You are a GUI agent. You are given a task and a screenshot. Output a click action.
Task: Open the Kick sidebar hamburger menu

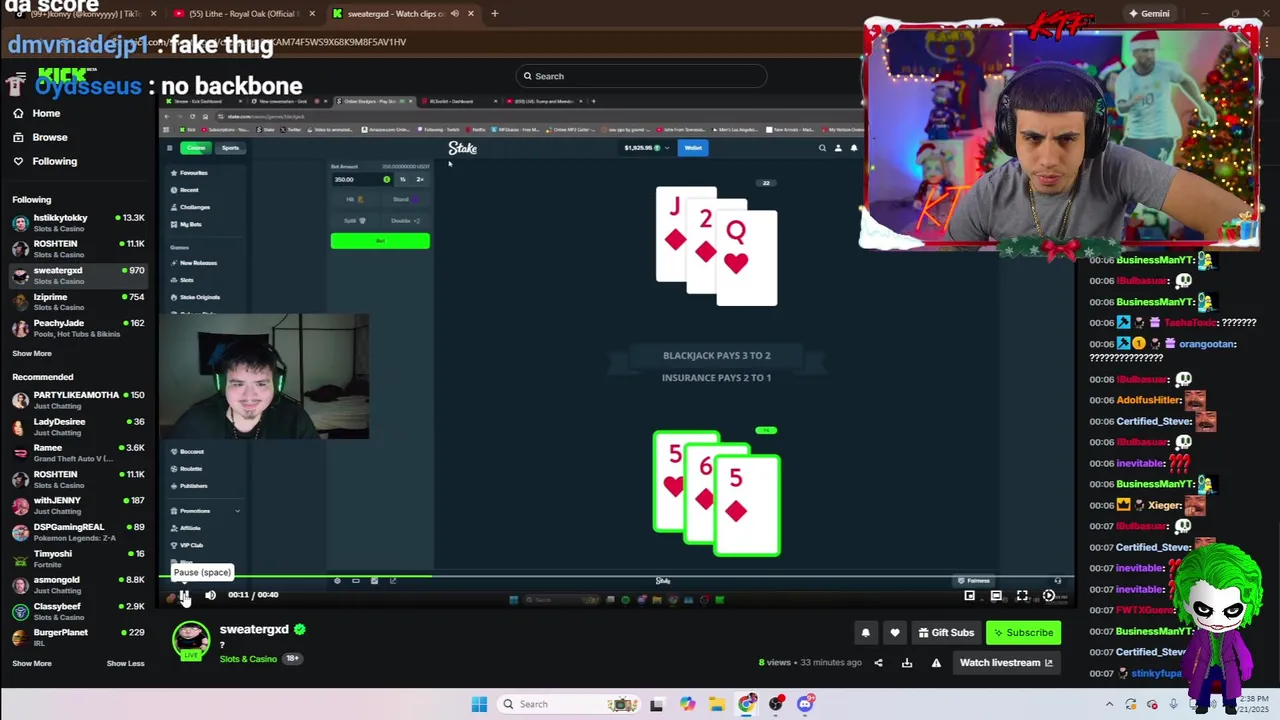(x=19, y=76)
